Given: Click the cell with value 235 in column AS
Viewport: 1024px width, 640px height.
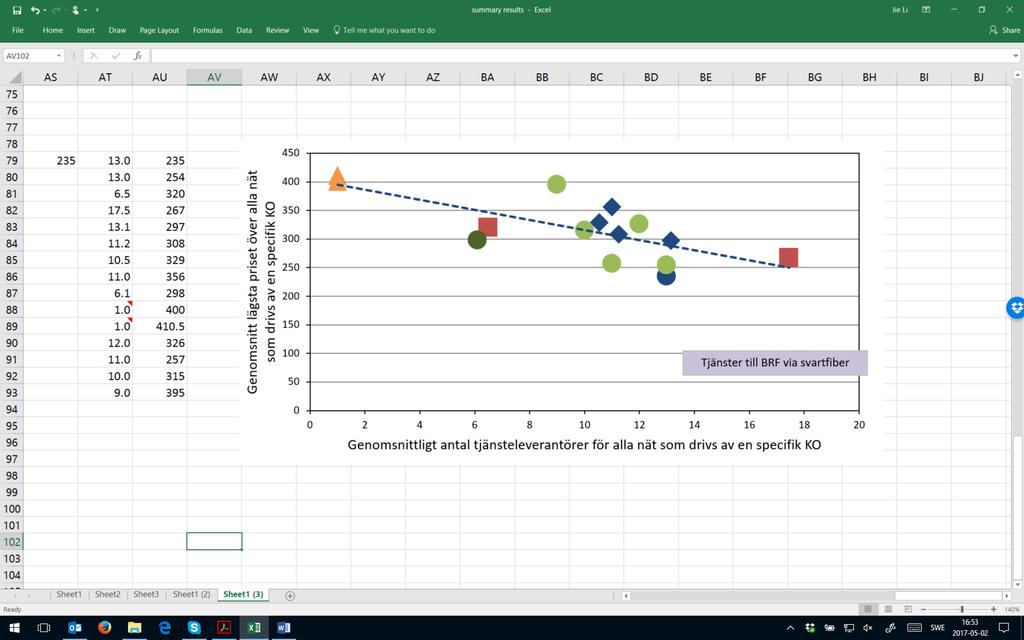Looking at the screenshot, I should click(x=50, y=160).
